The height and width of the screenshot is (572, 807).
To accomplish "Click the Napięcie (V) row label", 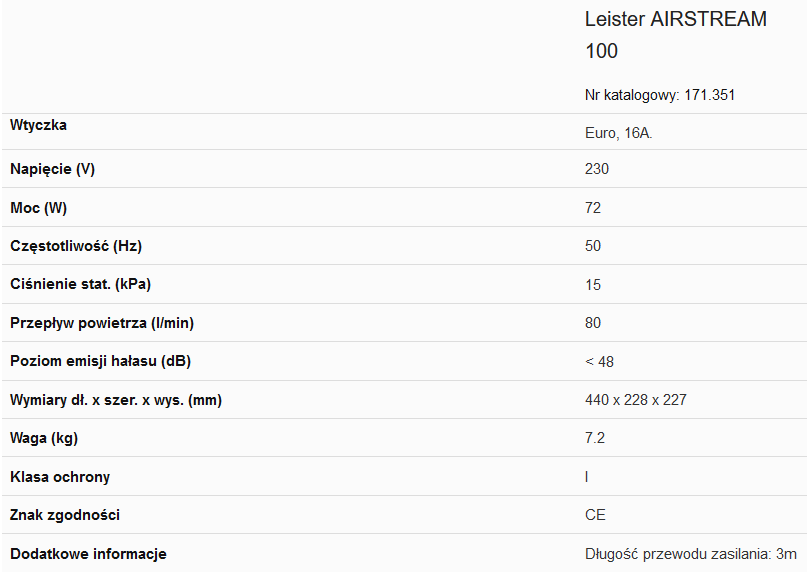I will pos(52,169).
